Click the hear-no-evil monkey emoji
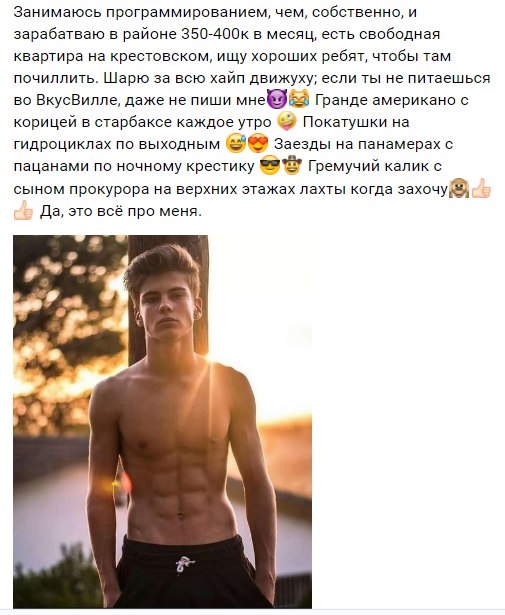The image size is (505, 615). coord(459,188)
